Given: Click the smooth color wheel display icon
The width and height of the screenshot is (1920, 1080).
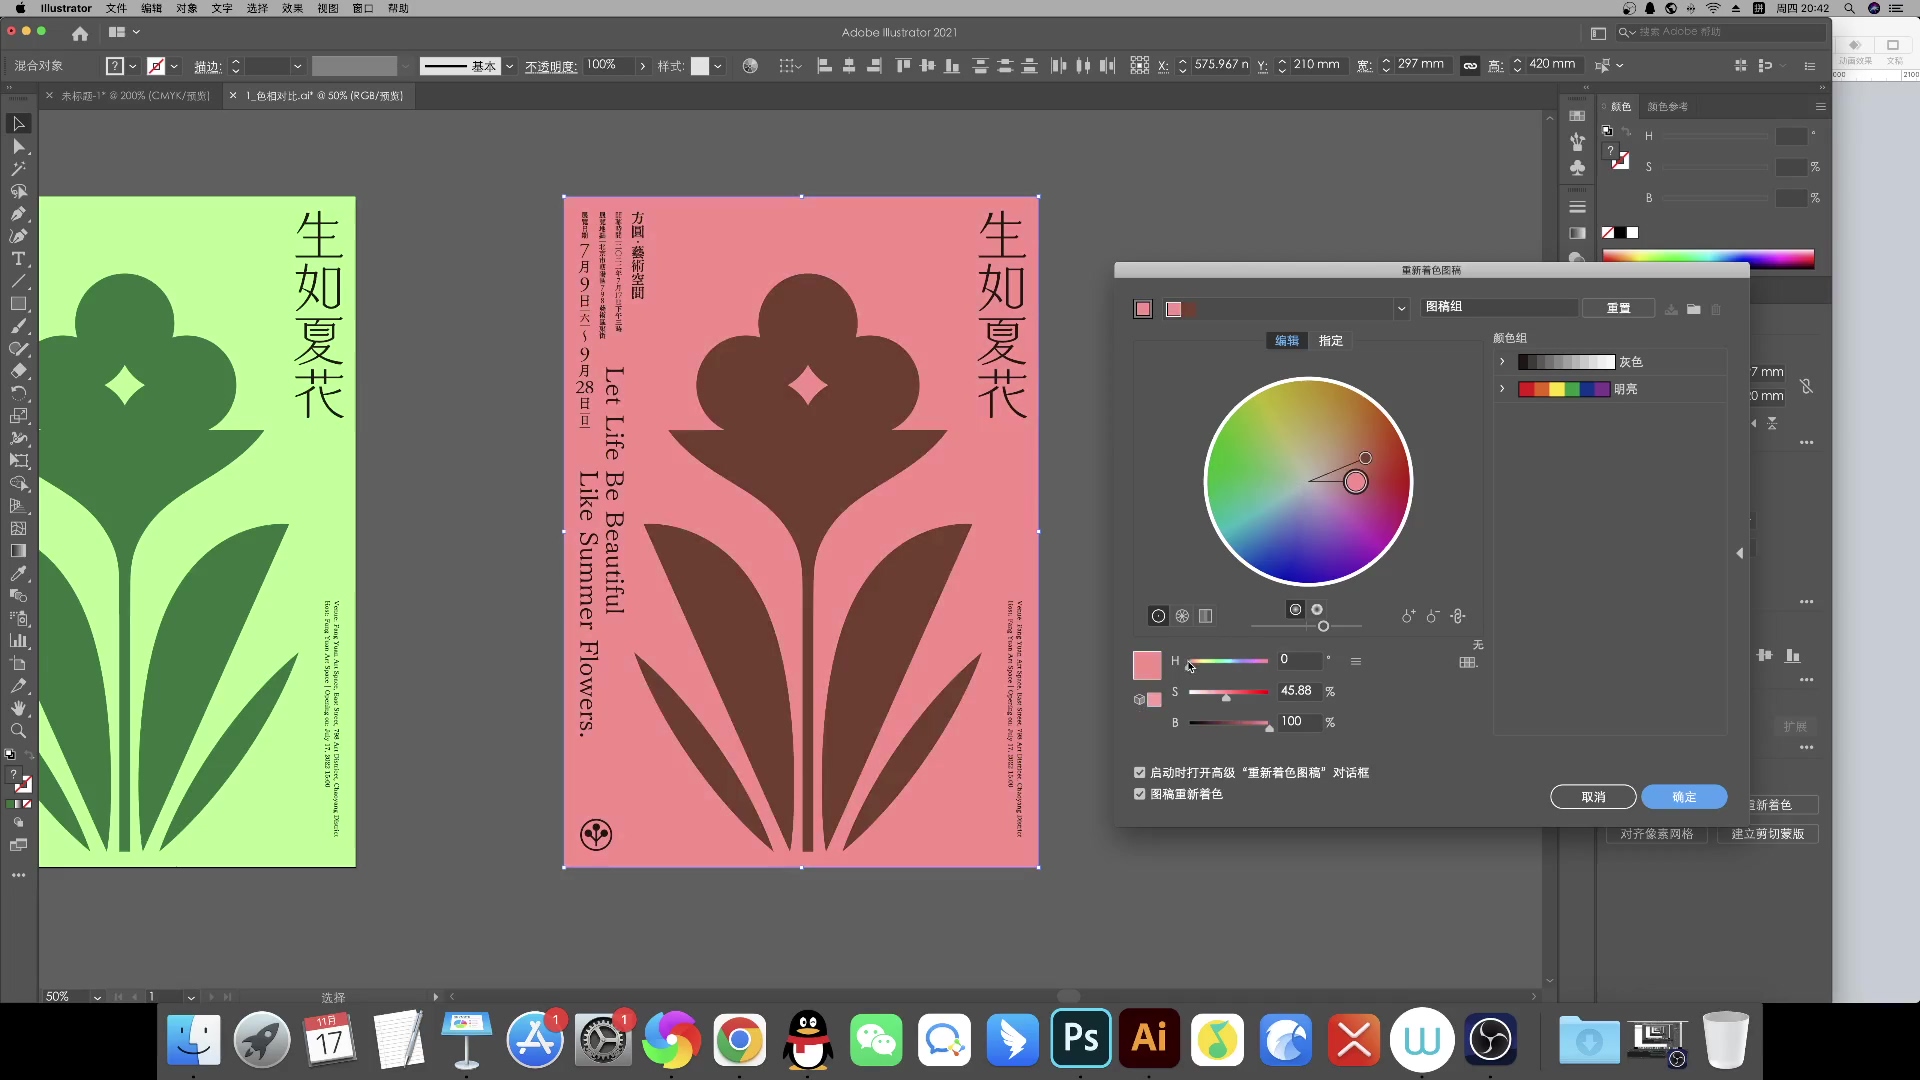Looking at the screenshot, I should pos(1158,616).
